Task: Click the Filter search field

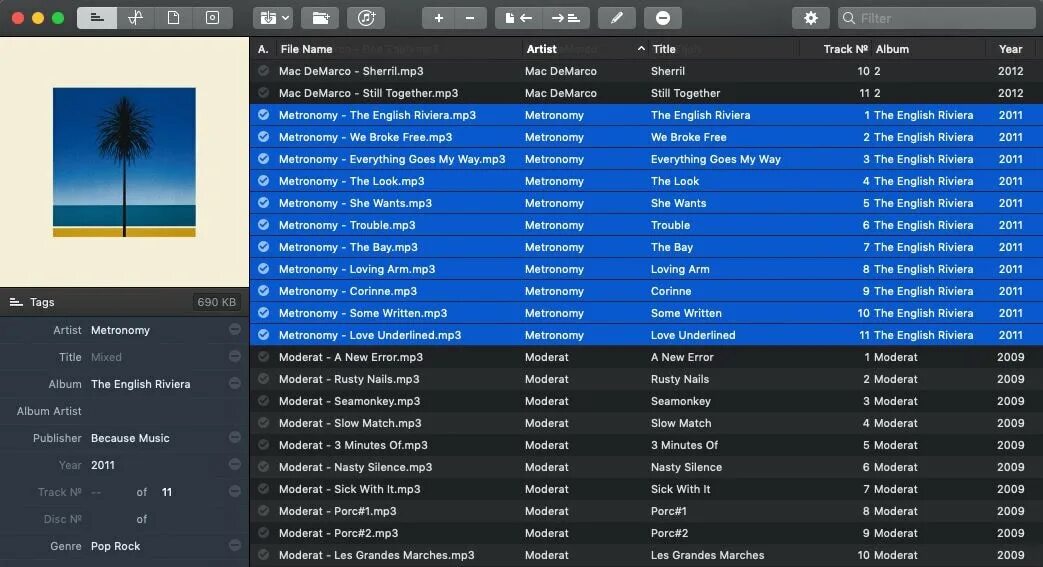Action: pos(937,18)
